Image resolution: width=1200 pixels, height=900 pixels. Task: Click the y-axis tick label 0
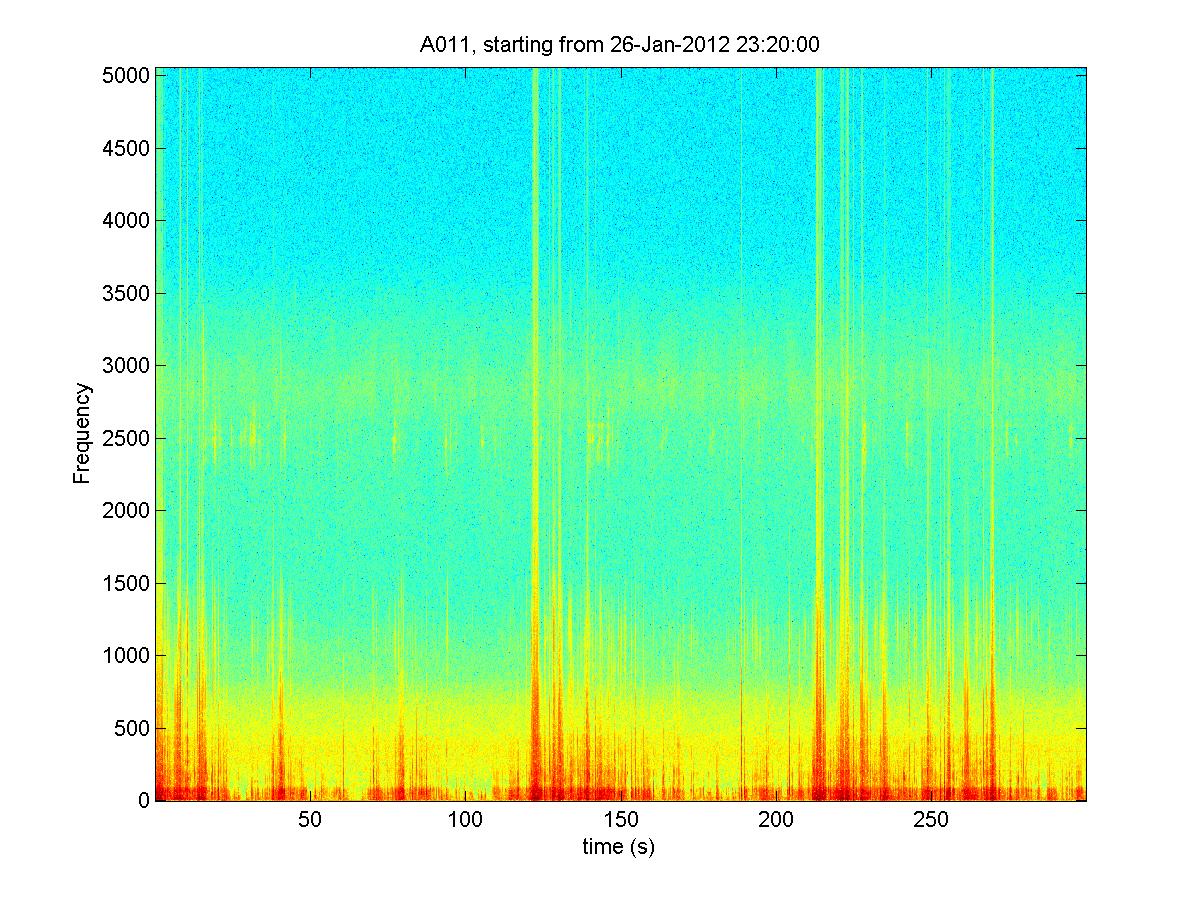point(144,801)
